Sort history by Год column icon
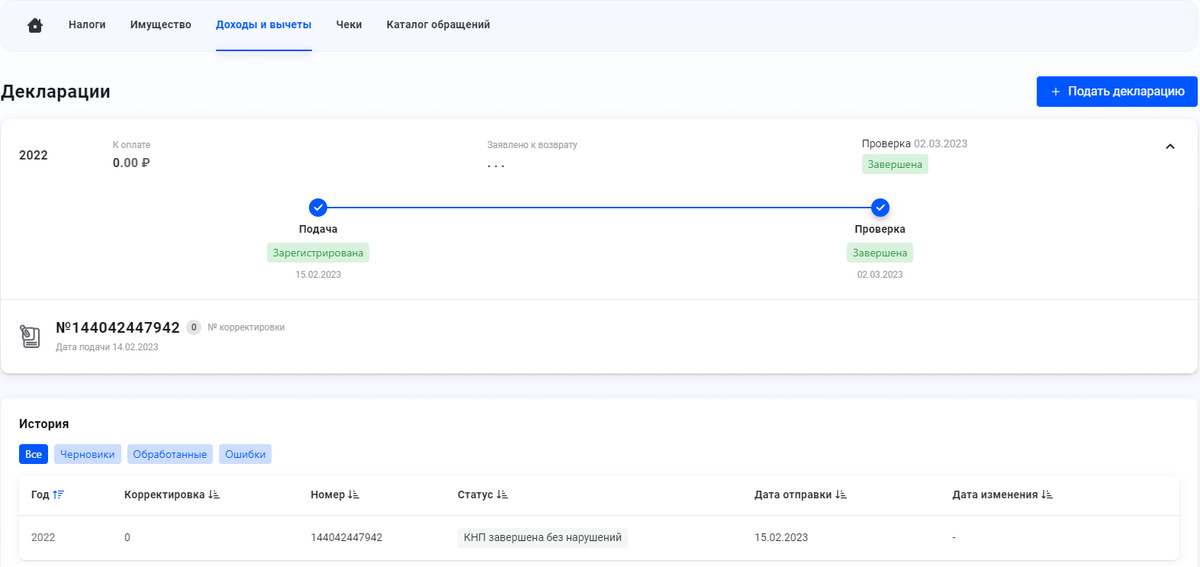This screenshot has height=567, width=1200. point(59,495)
